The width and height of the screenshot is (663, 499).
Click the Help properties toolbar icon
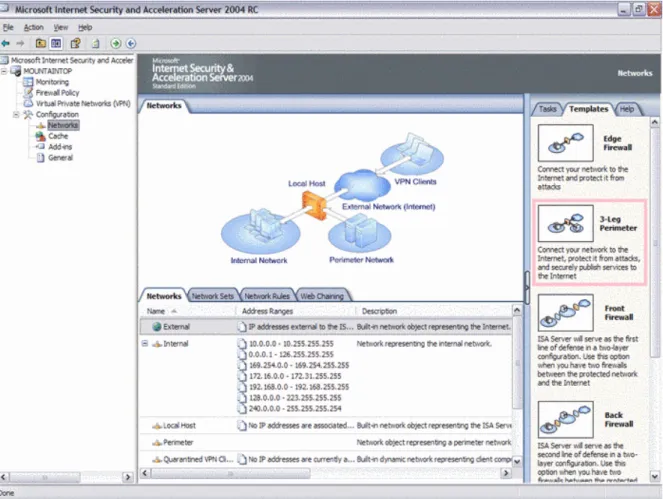pyautogui.click(x=76, y=43)
